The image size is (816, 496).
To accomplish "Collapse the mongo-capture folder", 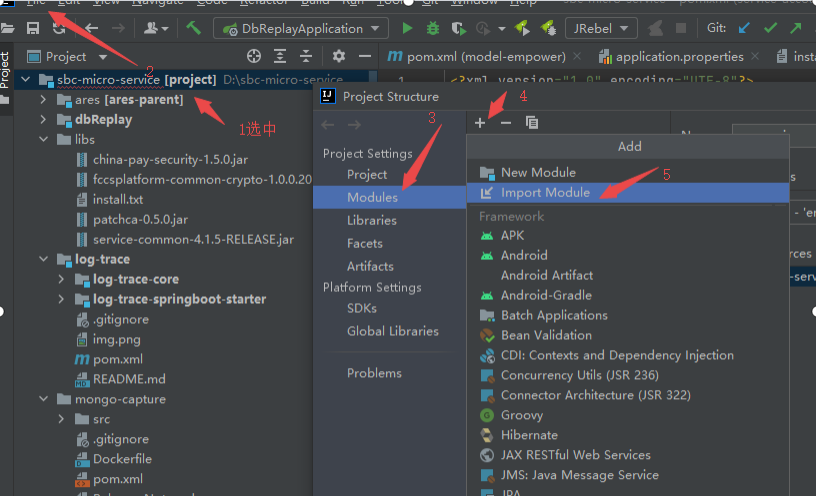I will tap(43, 399).
